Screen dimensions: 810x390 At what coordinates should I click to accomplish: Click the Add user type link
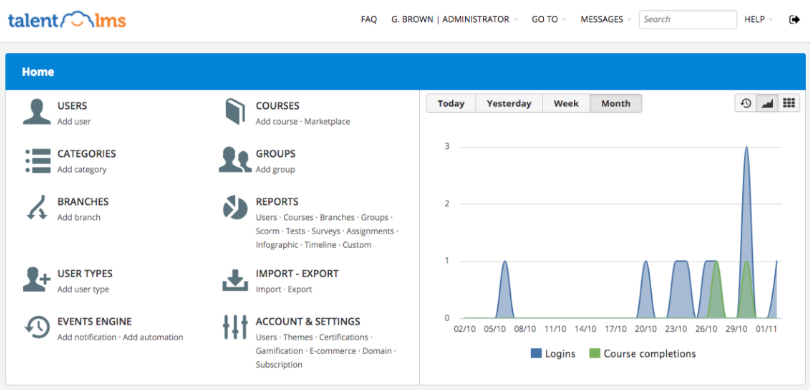[x=83, y=289]
